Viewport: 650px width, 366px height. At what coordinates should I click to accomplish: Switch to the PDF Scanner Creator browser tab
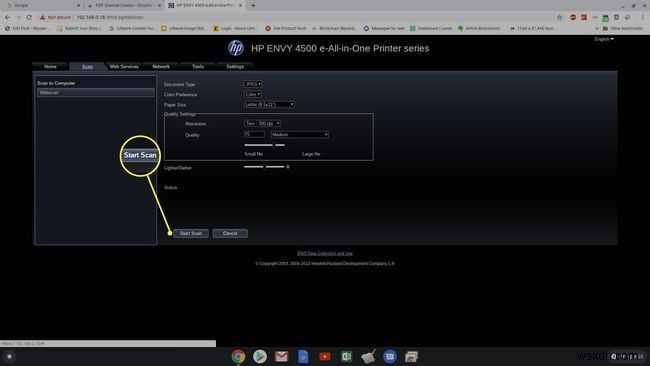123,5
